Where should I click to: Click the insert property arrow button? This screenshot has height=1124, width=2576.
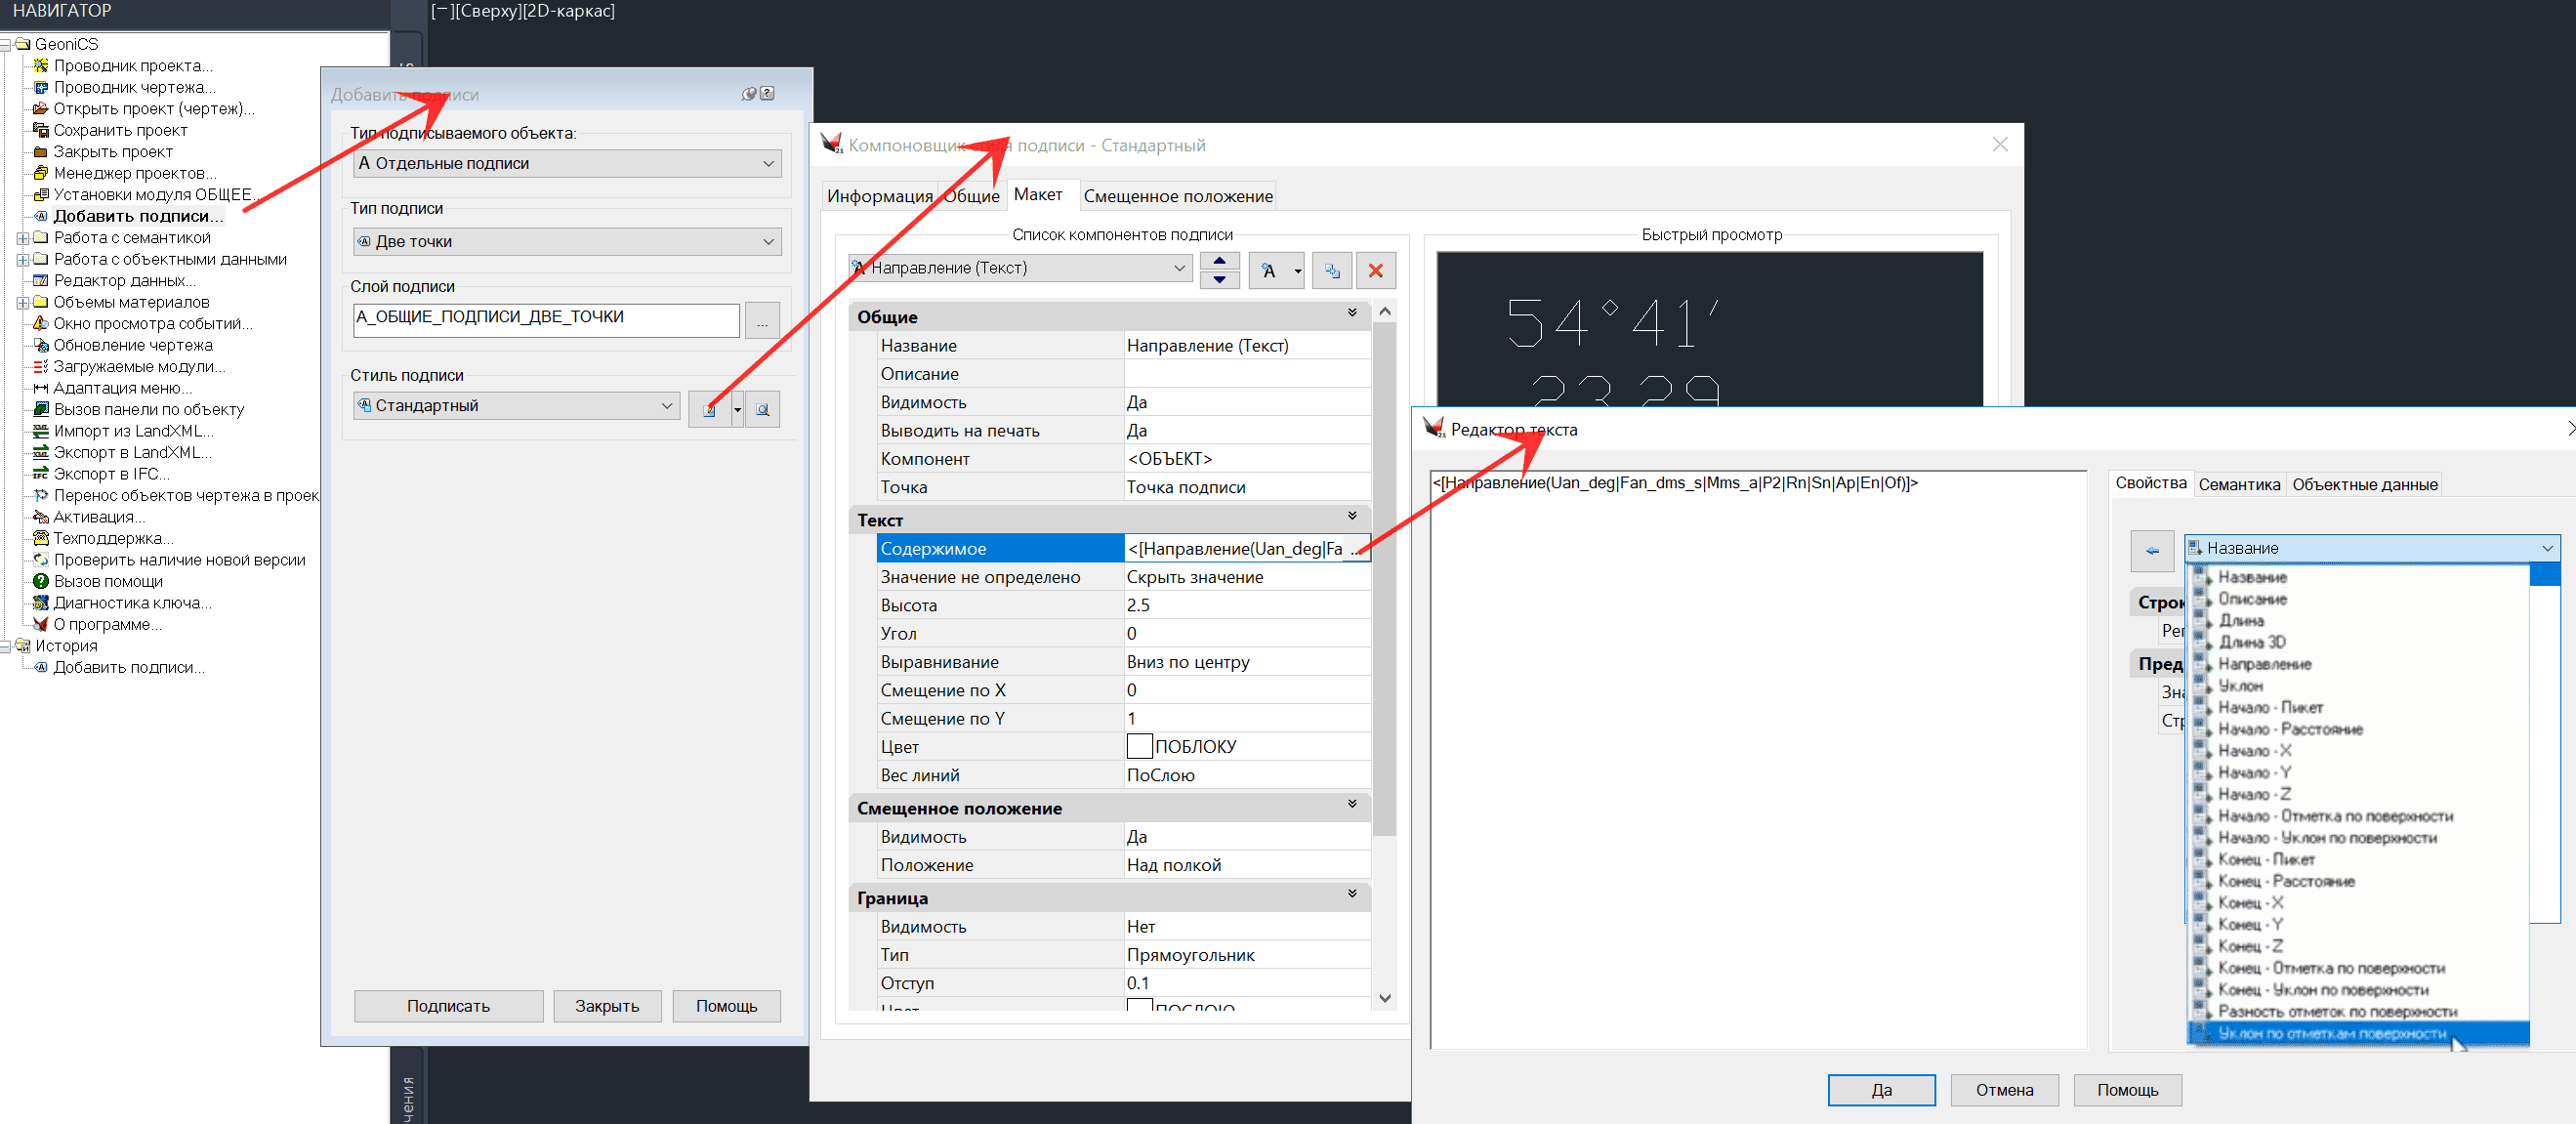(x=2152, y=549)
